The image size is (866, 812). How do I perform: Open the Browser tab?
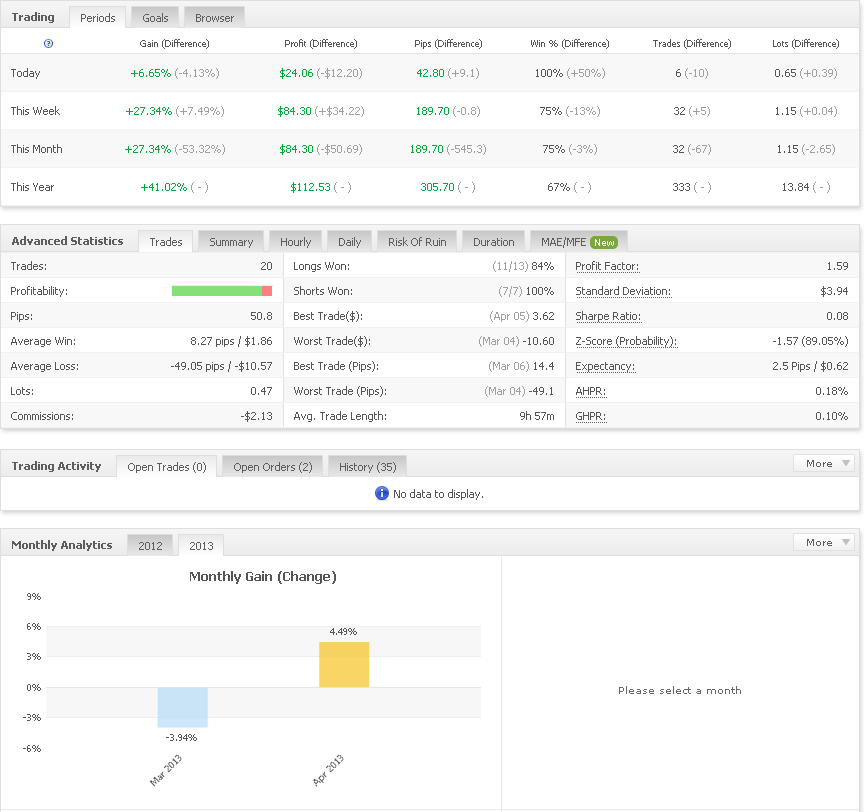click(x=214, y=18)
